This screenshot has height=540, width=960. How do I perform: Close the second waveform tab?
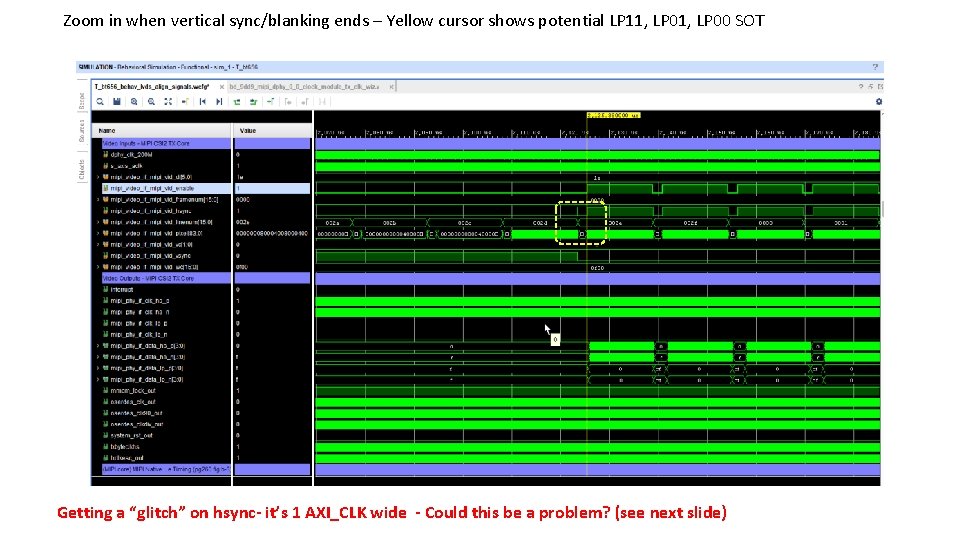(391, 87)
